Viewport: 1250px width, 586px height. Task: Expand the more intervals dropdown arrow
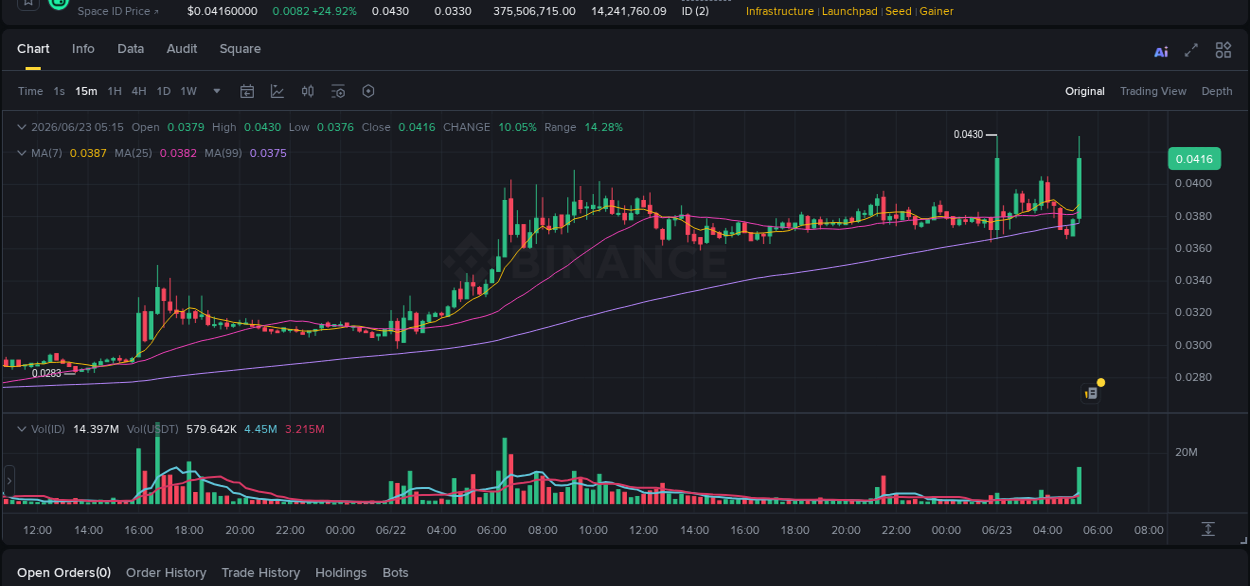pos(217,91)
